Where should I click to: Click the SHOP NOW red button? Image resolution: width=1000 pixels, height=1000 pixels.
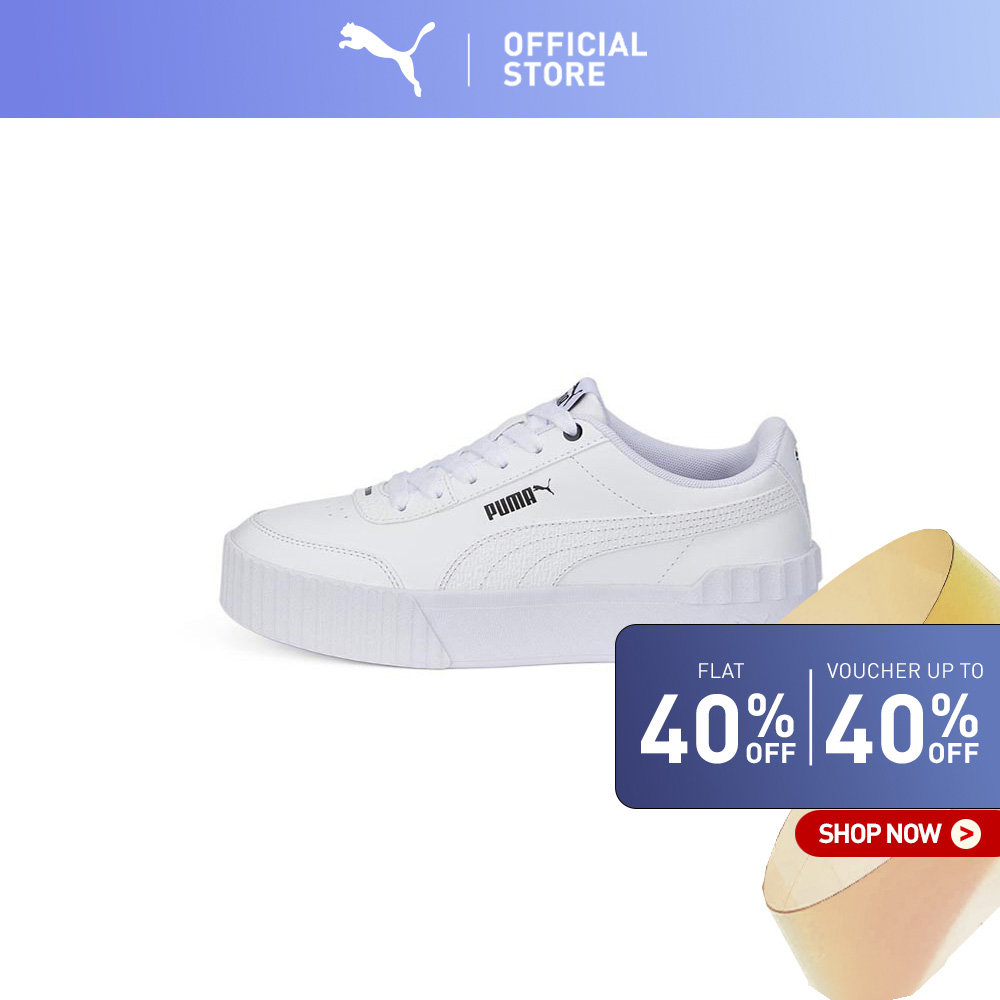coord(897,834)
